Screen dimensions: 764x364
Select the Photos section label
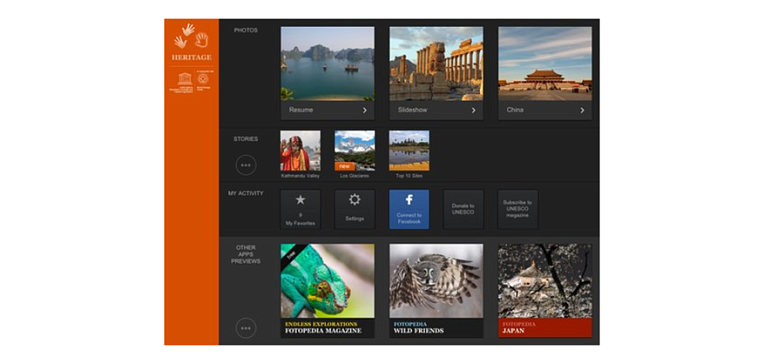(x=246, y=30)
